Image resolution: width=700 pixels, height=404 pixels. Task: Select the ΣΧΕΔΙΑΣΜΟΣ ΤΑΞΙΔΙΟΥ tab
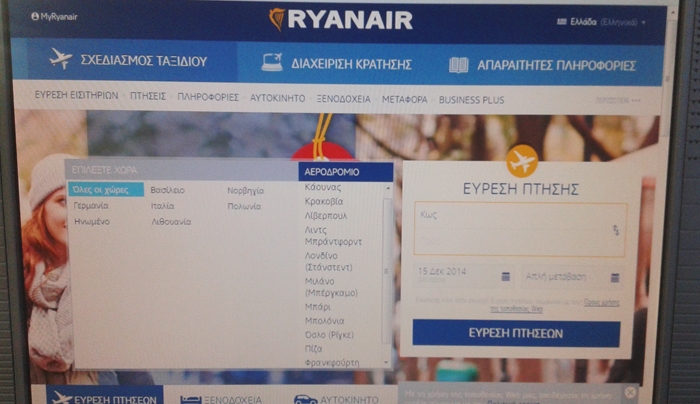[133, 60]
